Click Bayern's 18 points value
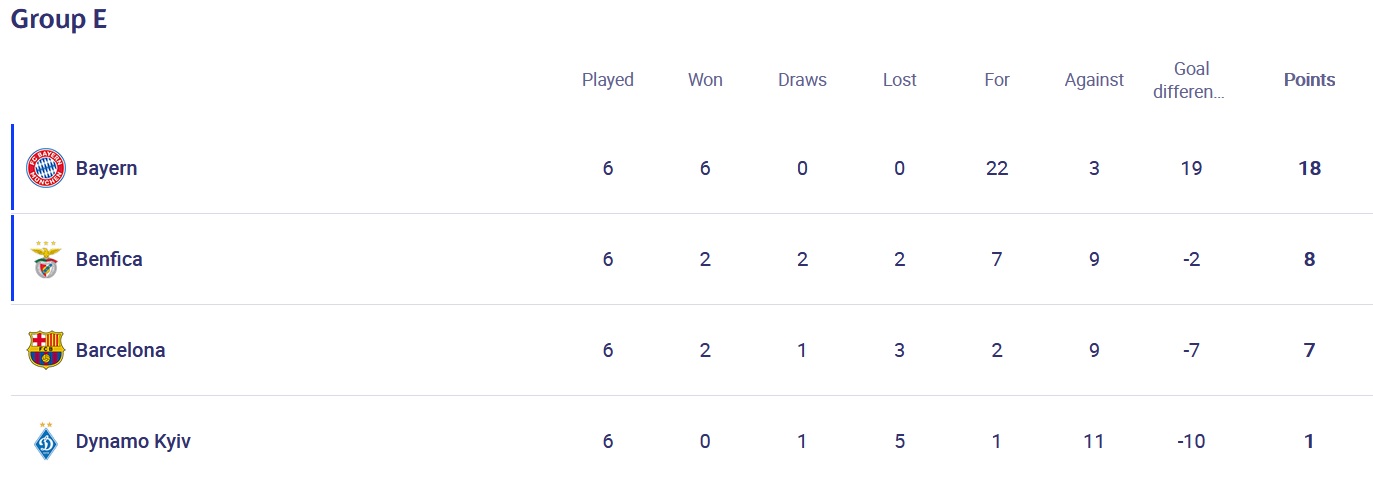 coord(1309,168)
